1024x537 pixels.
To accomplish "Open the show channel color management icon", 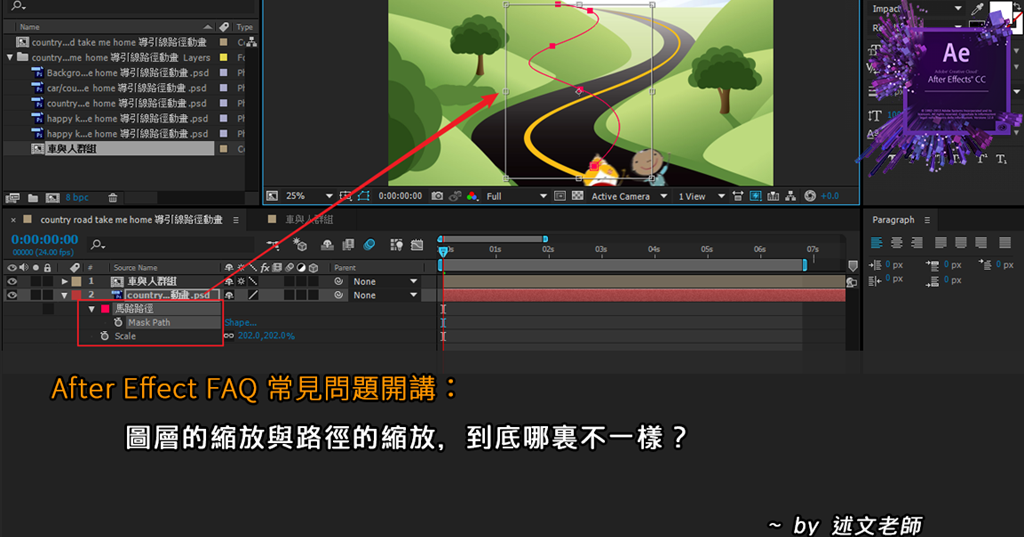I will [472, 196].
